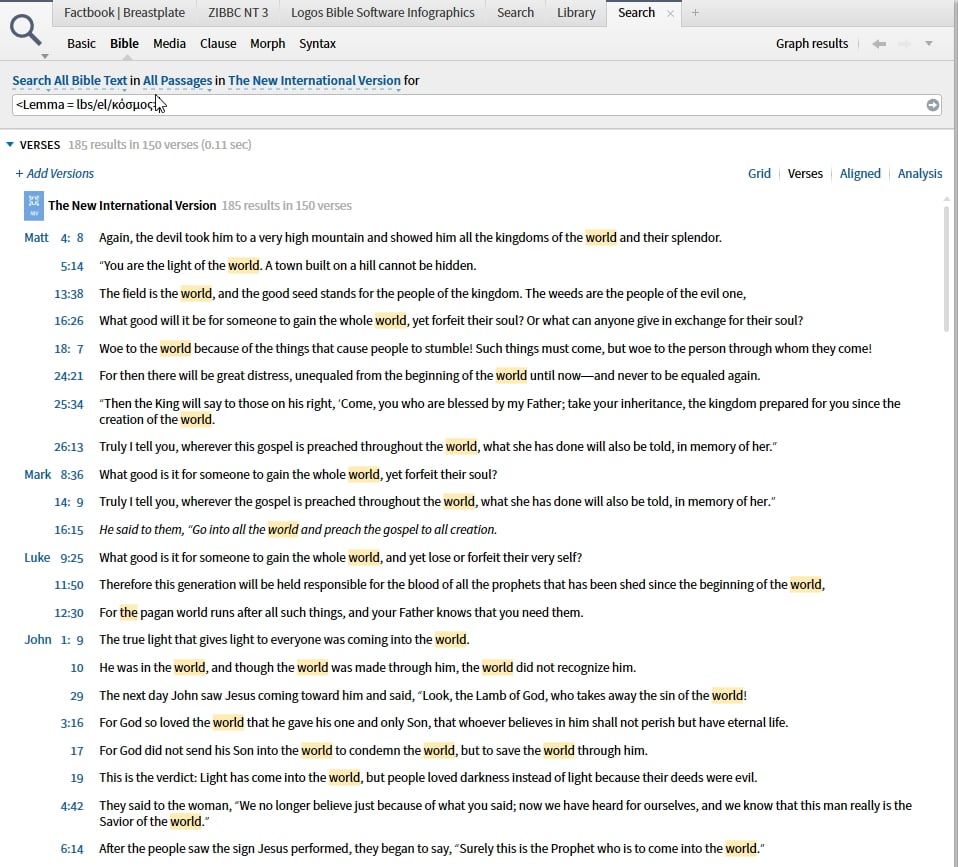Screen dimensions: 958x867
Task: Switch to the first Search tab
Action: point(515,13)
